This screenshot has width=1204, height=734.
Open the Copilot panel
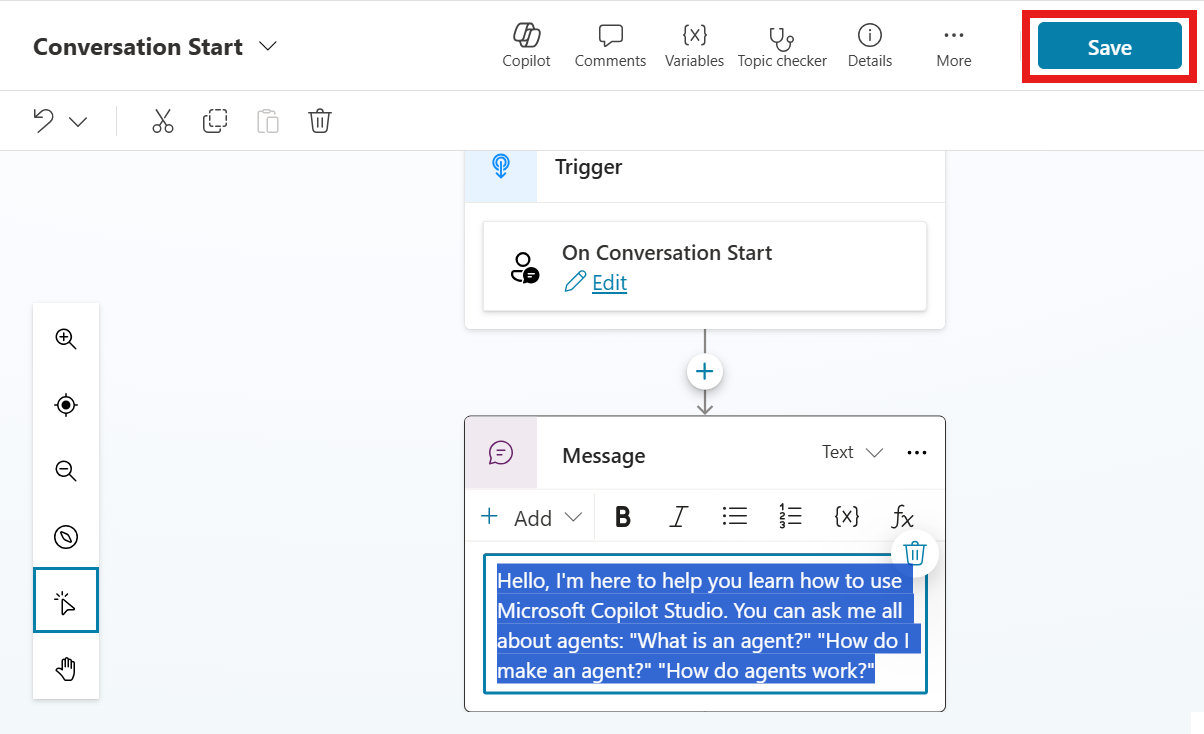pyautogui.click(x=526, y=46)
